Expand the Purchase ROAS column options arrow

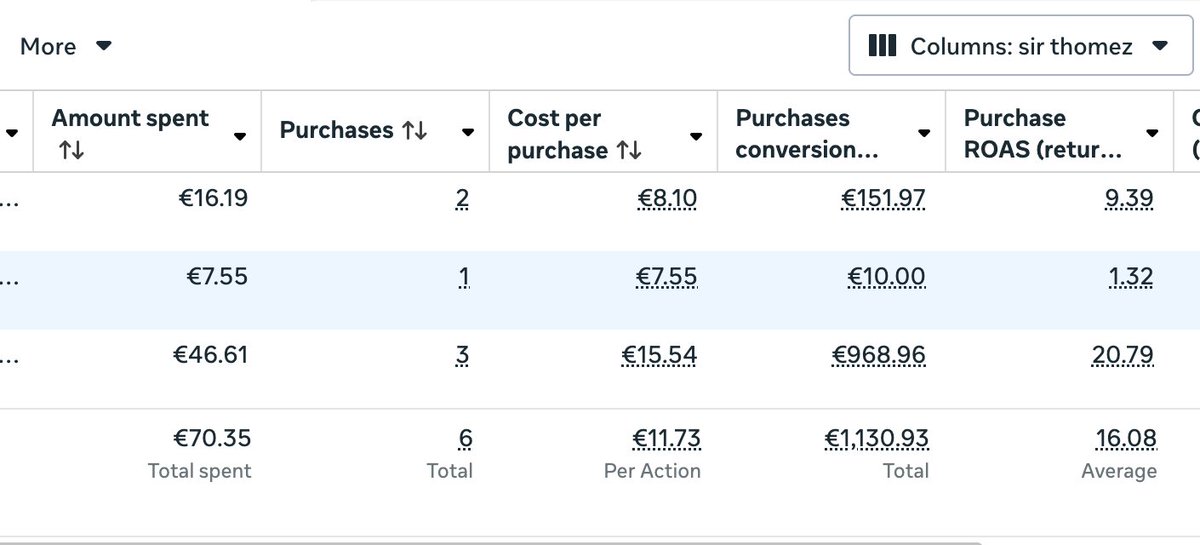(1152, 133)
